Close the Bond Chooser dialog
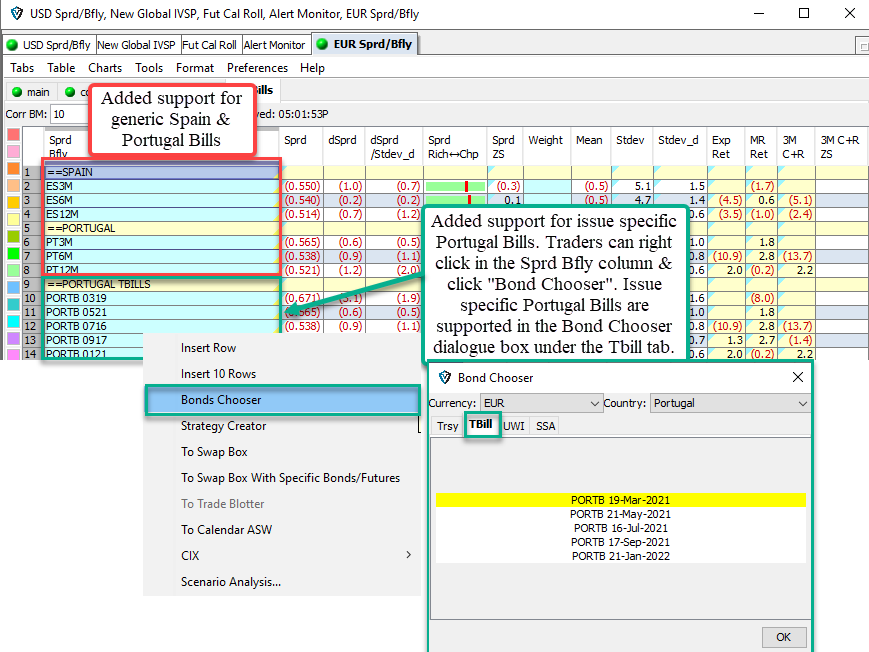The height and width of the screenshot is (652, 869). (798, 377)
